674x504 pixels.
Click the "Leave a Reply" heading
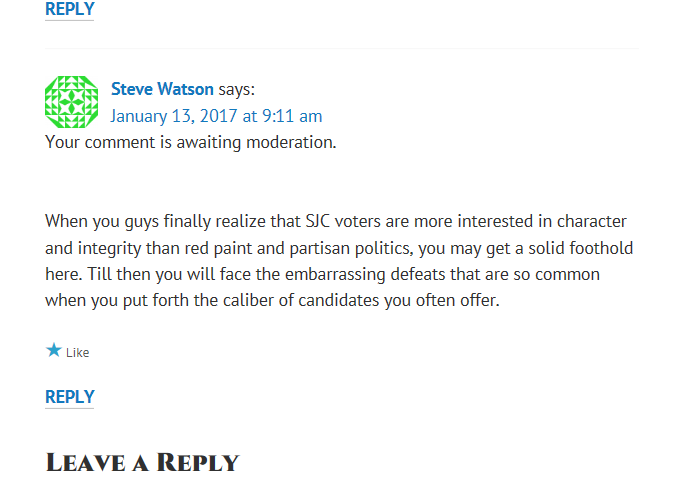coord(142,463)
